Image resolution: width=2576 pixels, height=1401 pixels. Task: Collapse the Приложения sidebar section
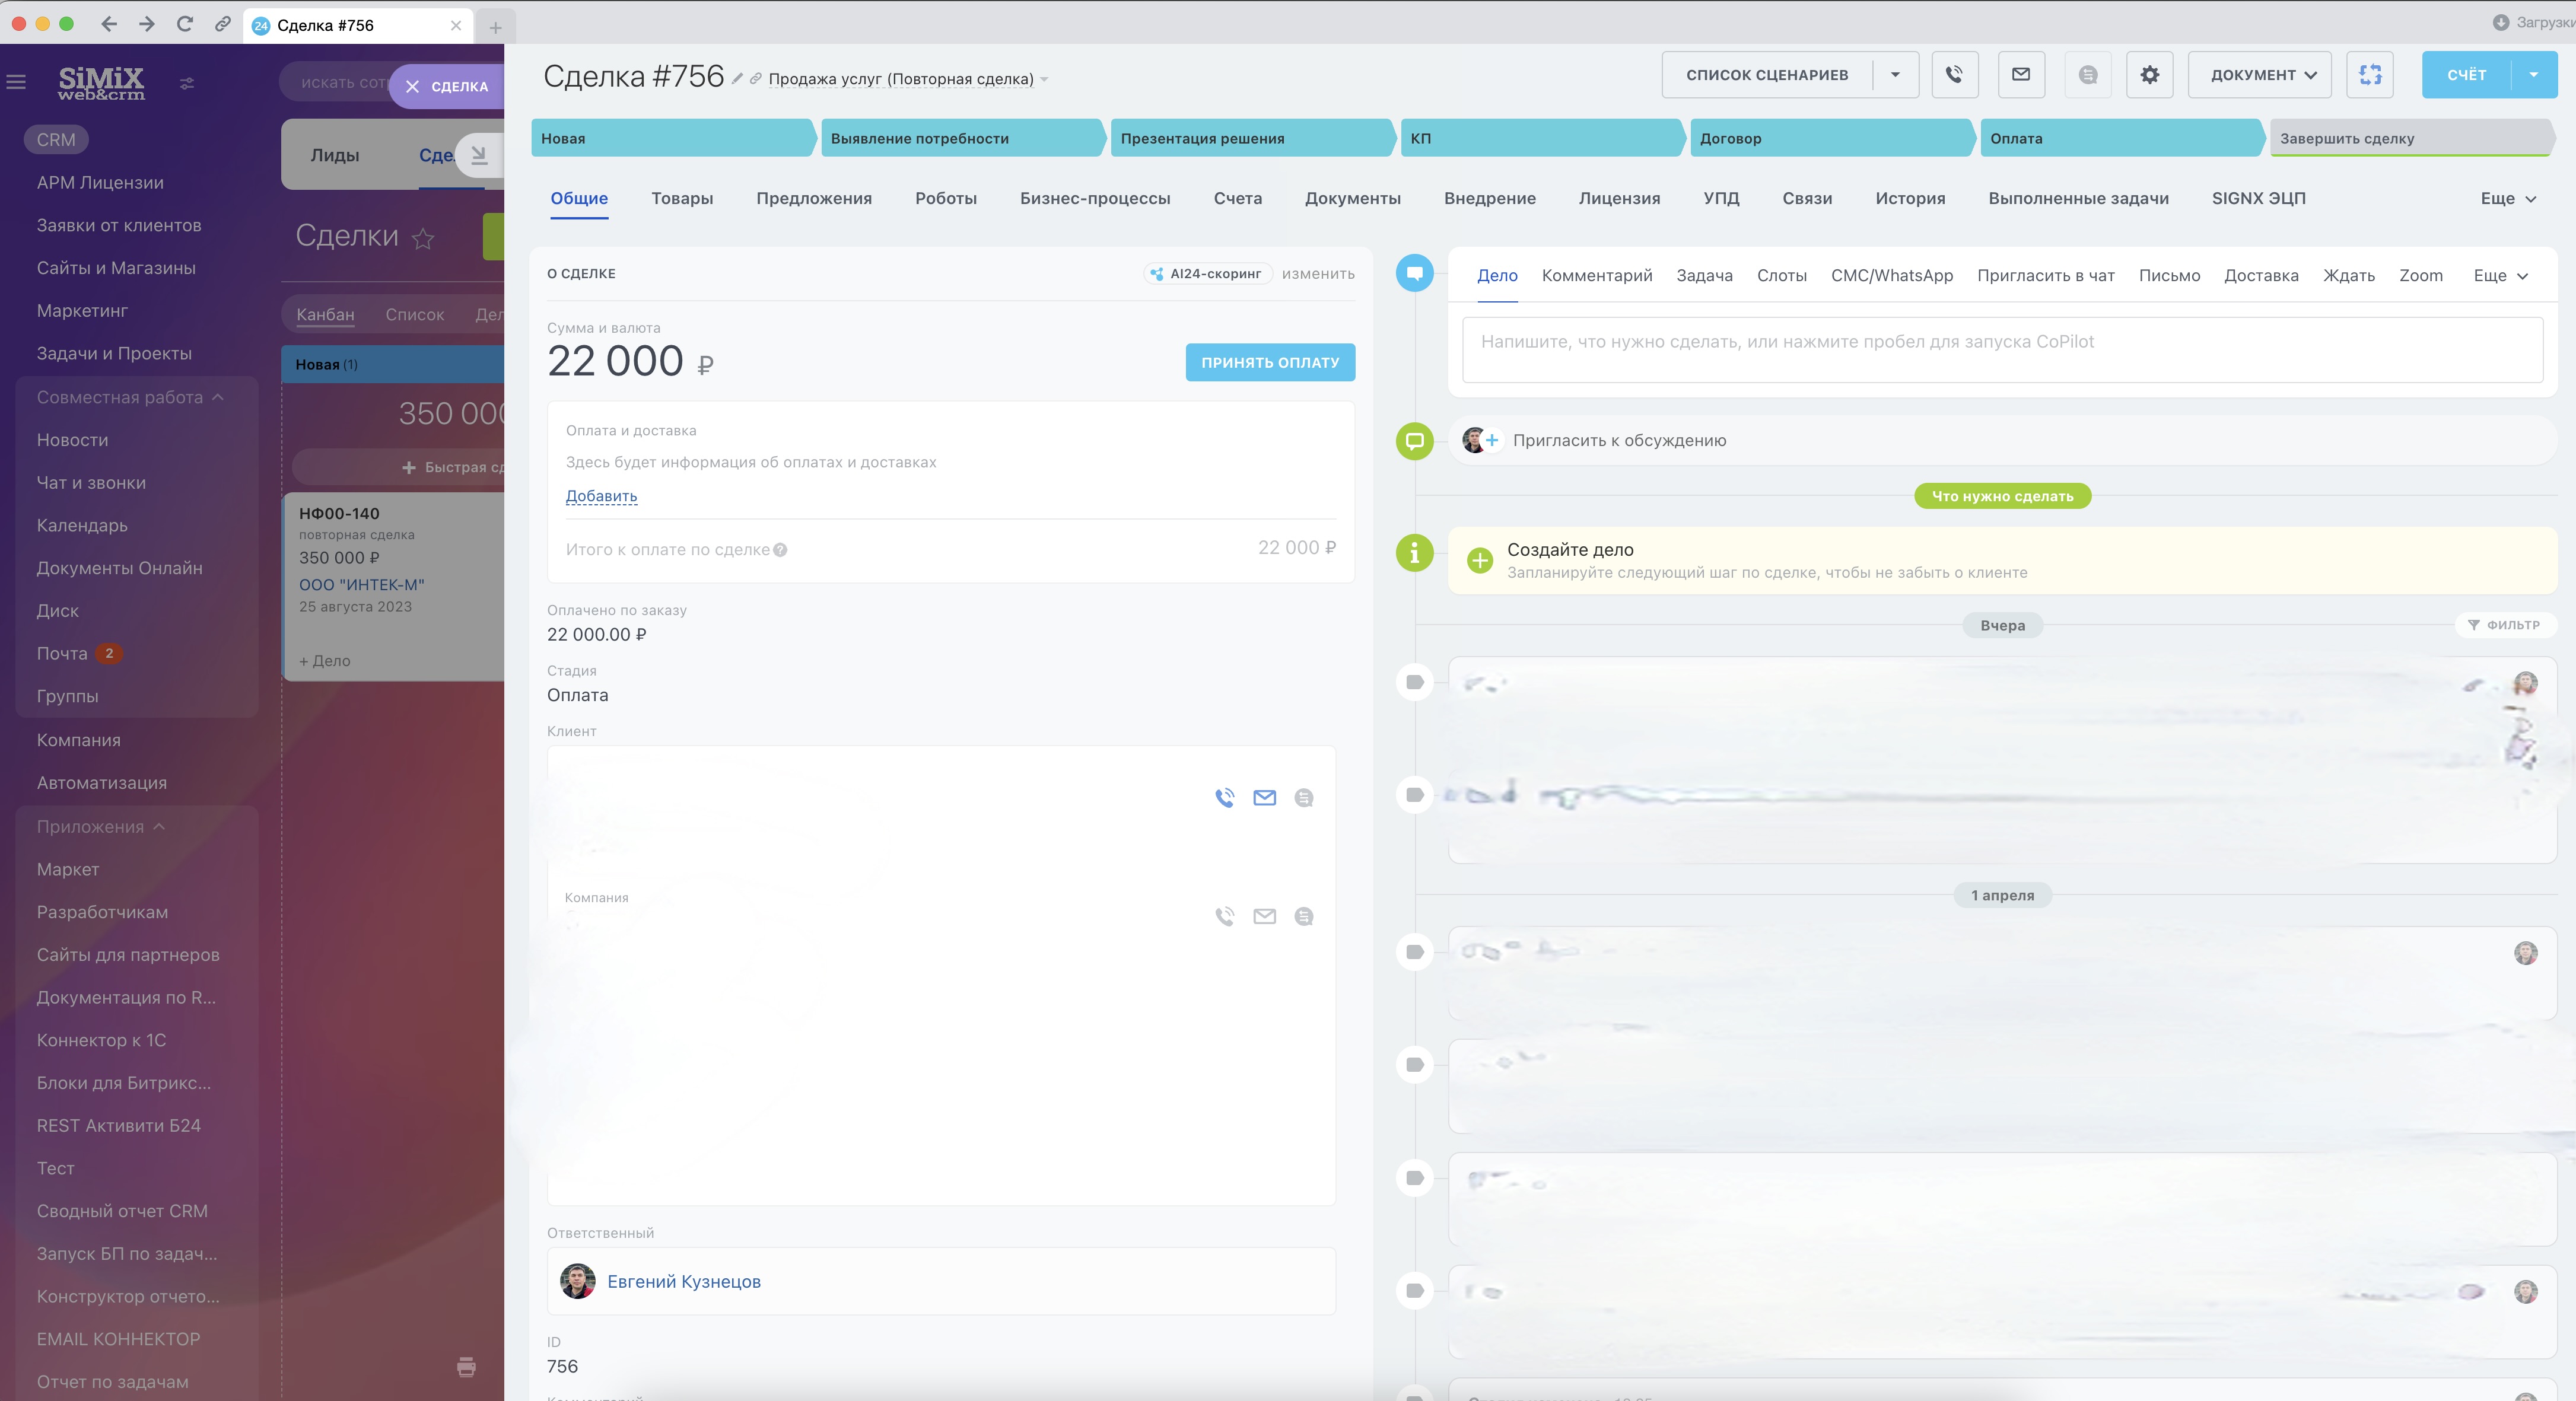tap(159, 826)
